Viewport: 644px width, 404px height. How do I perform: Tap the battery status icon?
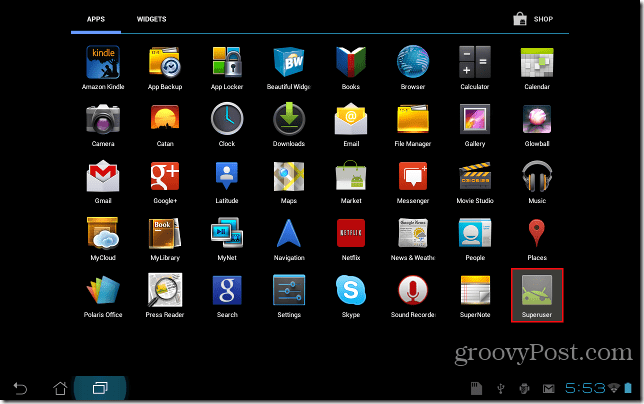(x=628, y=388)
